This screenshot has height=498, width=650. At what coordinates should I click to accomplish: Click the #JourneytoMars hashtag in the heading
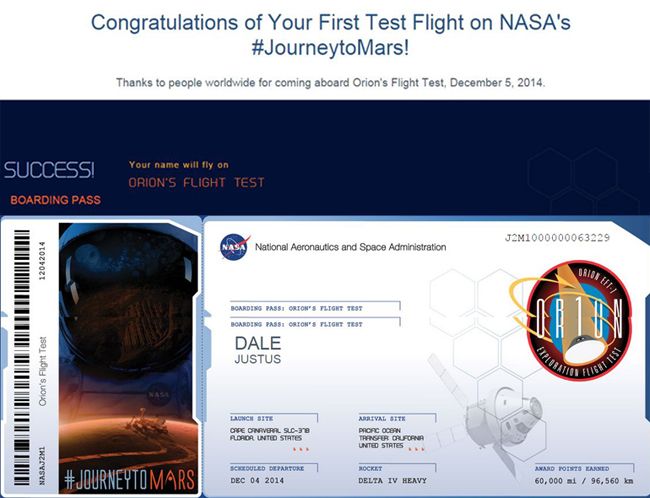pos(330,47)
